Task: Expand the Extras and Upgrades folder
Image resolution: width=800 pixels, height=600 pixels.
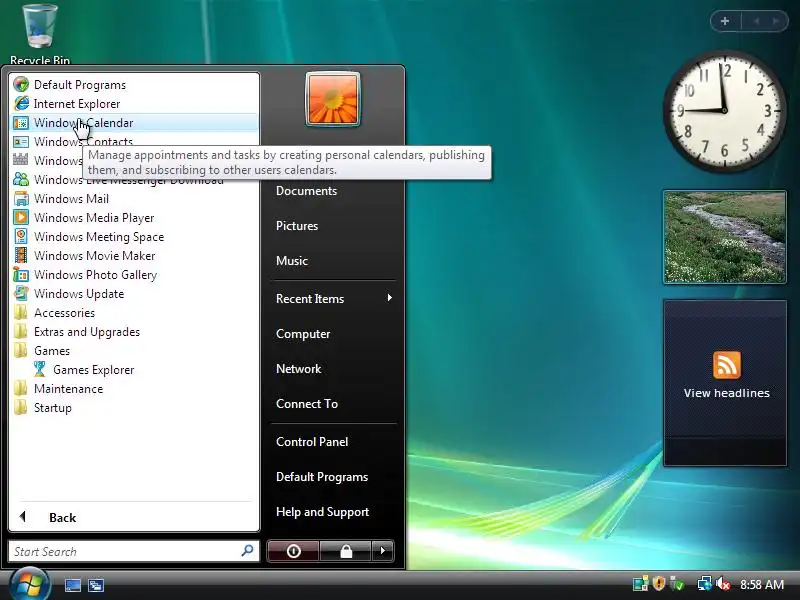Action: [x=77, y=332]
